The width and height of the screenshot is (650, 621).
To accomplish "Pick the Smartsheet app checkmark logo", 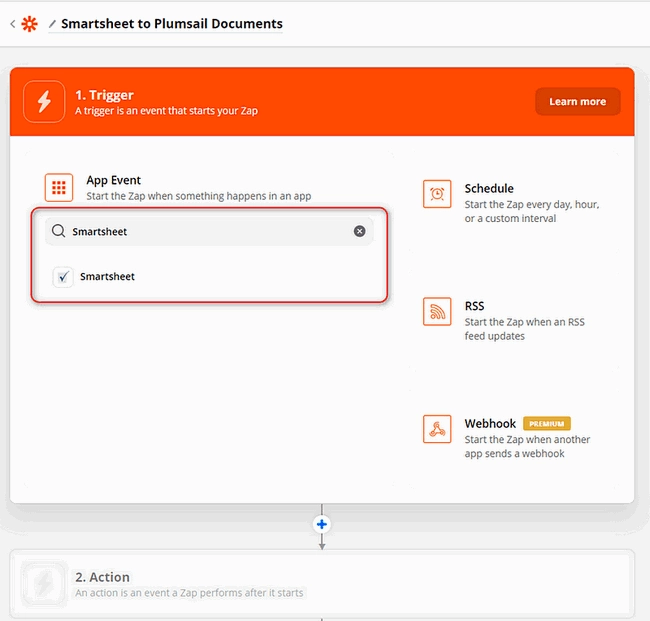I will coord(63,277).
